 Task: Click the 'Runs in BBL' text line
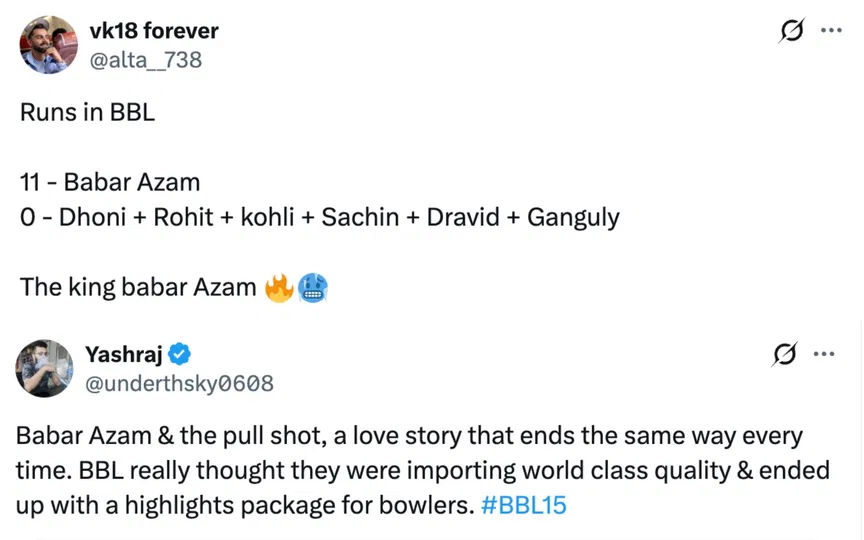click(88, 112)
